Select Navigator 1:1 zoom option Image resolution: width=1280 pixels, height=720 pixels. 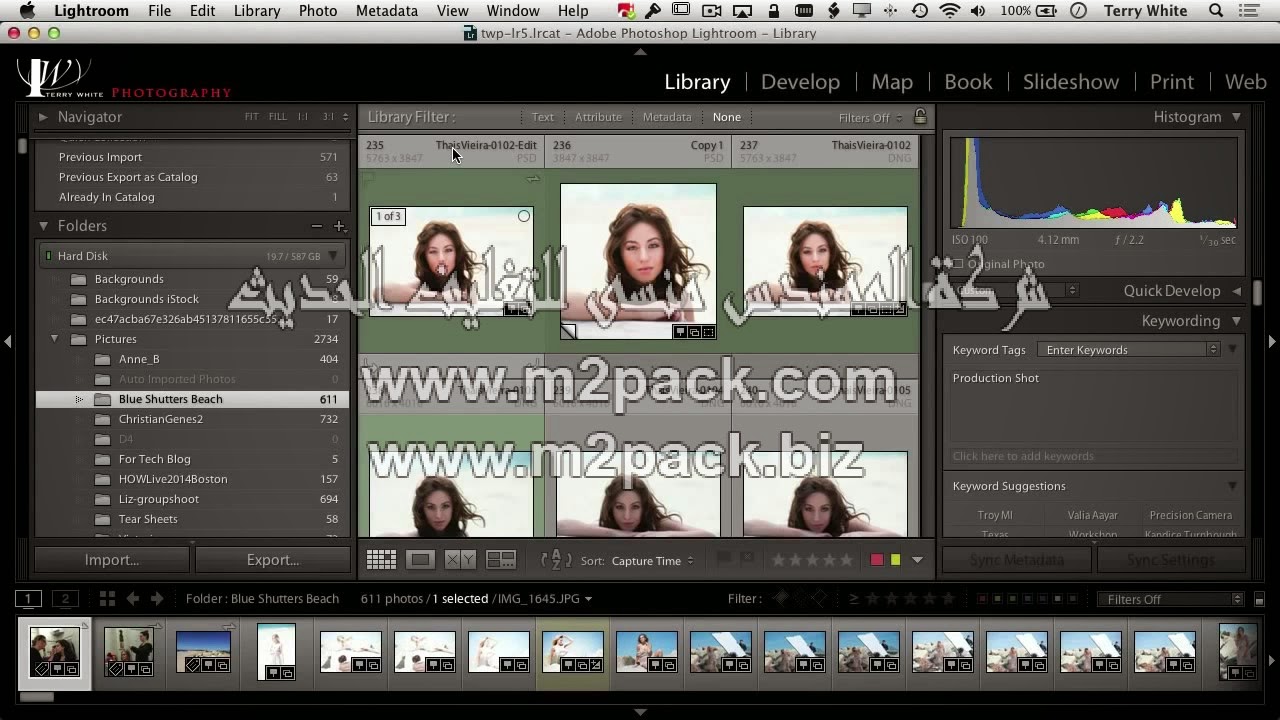coord(303,117)
